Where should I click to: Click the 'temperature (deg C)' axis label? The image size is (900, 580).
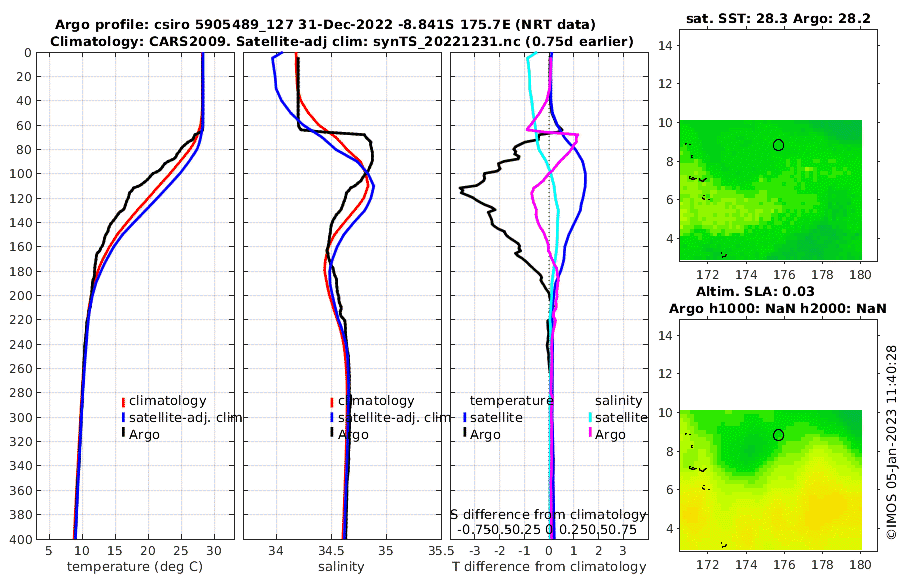coord(135,567)
